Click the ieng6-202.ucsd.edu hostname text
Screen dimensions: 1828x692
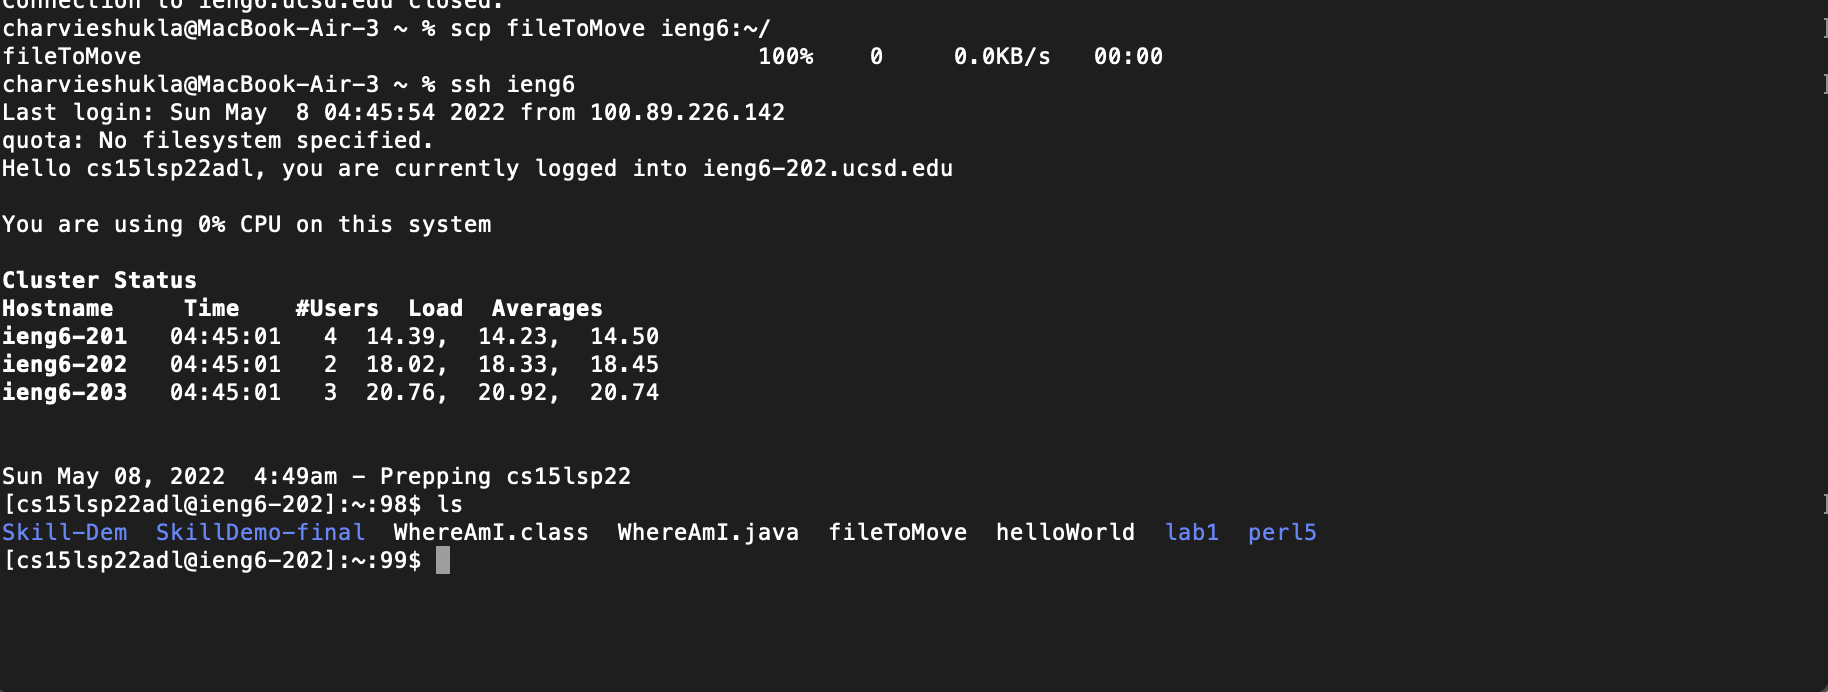[x=827, y=168]
